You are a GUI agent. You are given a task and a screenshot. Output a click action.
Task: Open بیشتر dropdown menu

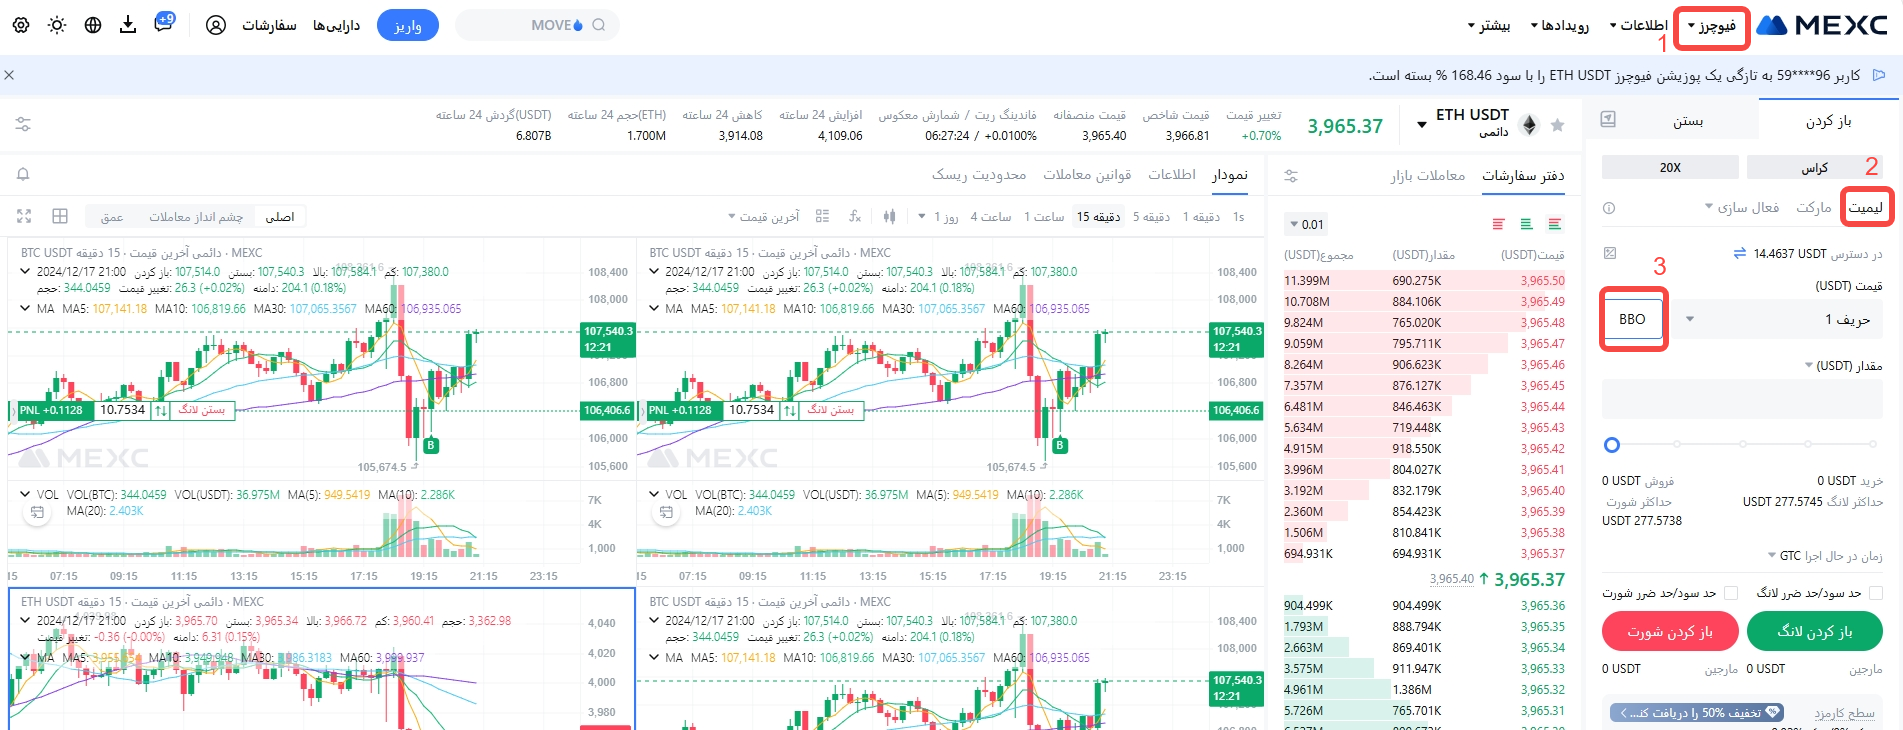(1489, 25)
